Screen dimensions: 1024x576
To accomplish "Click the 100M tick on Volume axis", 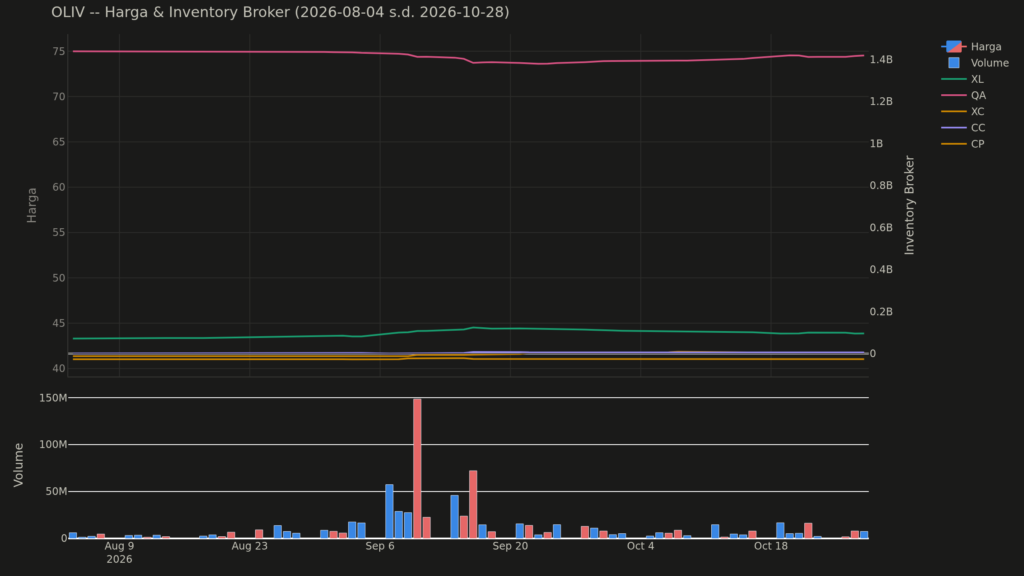I will [54, 445].
